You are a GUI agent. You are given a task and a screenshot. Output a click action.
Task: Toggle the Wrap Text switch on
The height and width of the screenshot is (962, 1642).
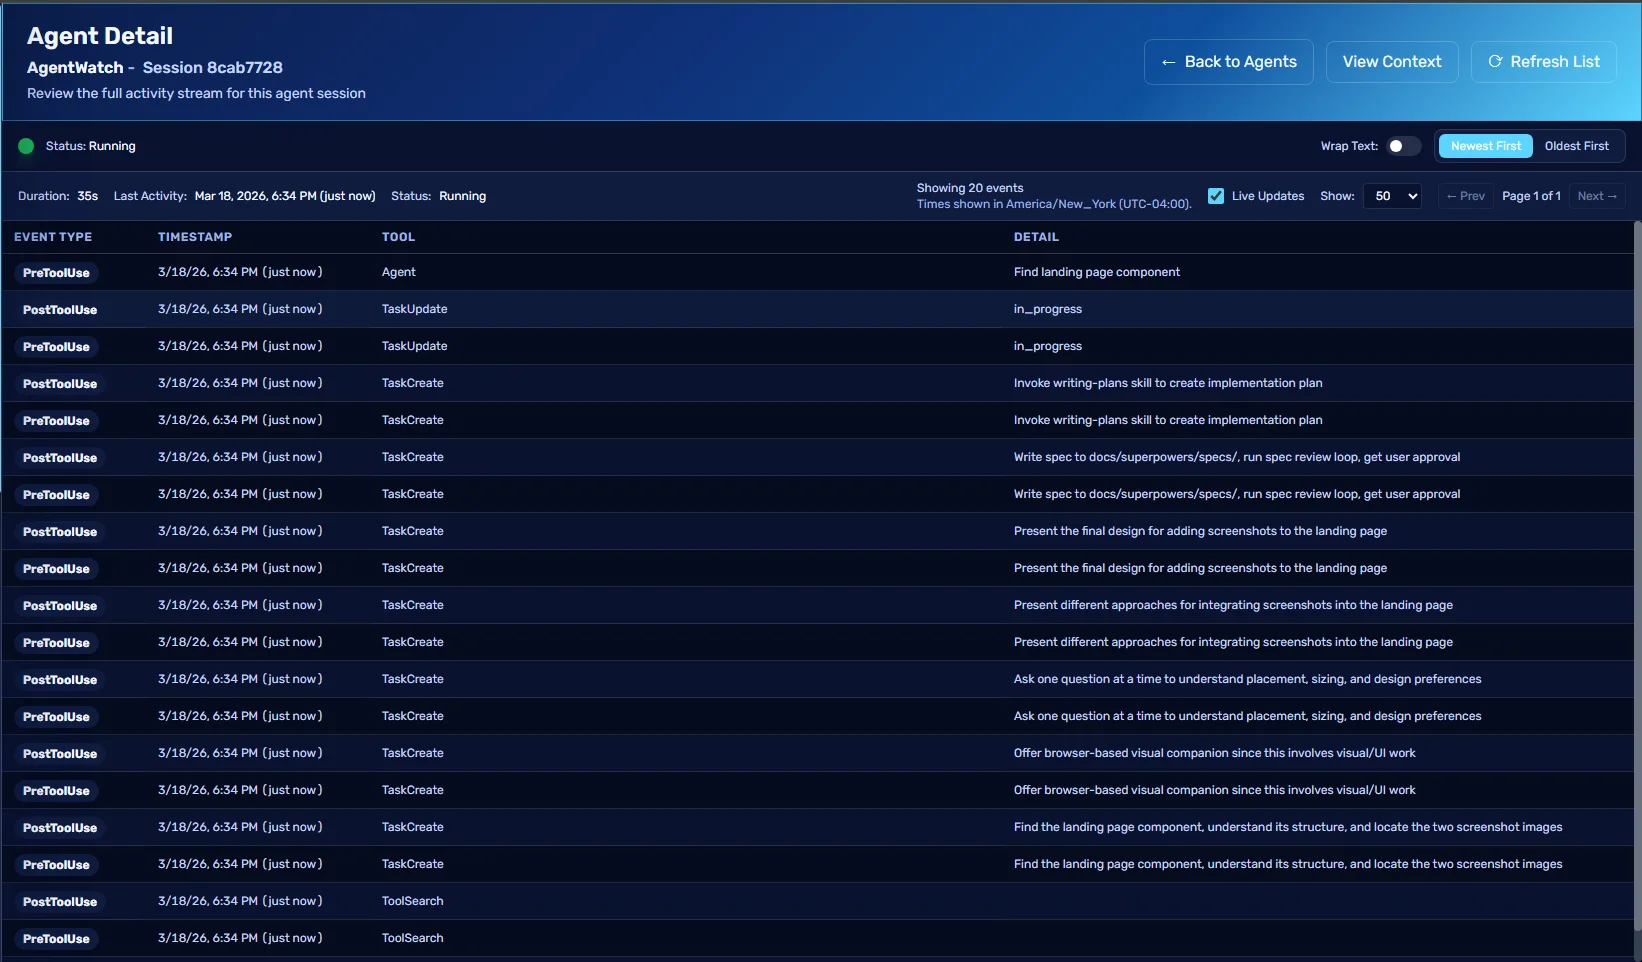(x=1403, y=146)
